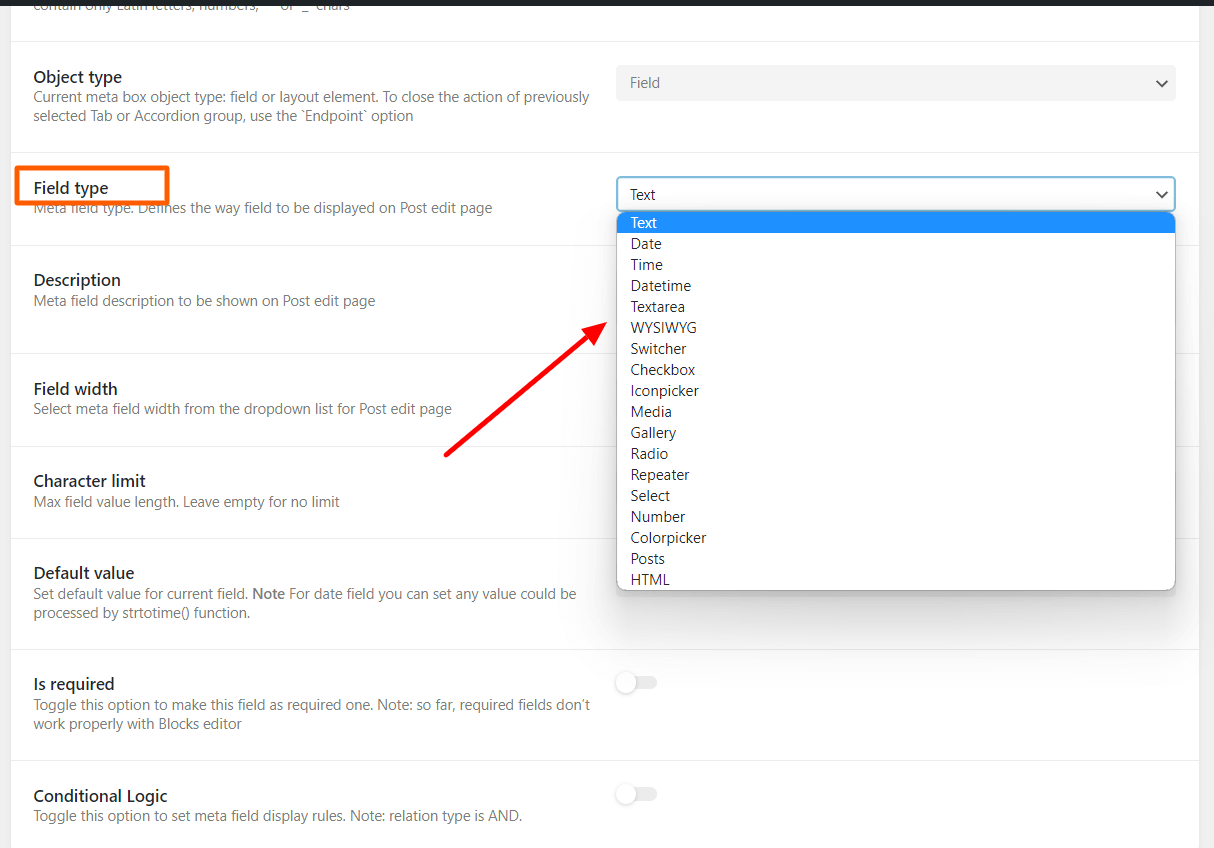Screen dimensions: 1214x848
Task: Click the Conditional Logic heading
Action: tap(101, 796)
